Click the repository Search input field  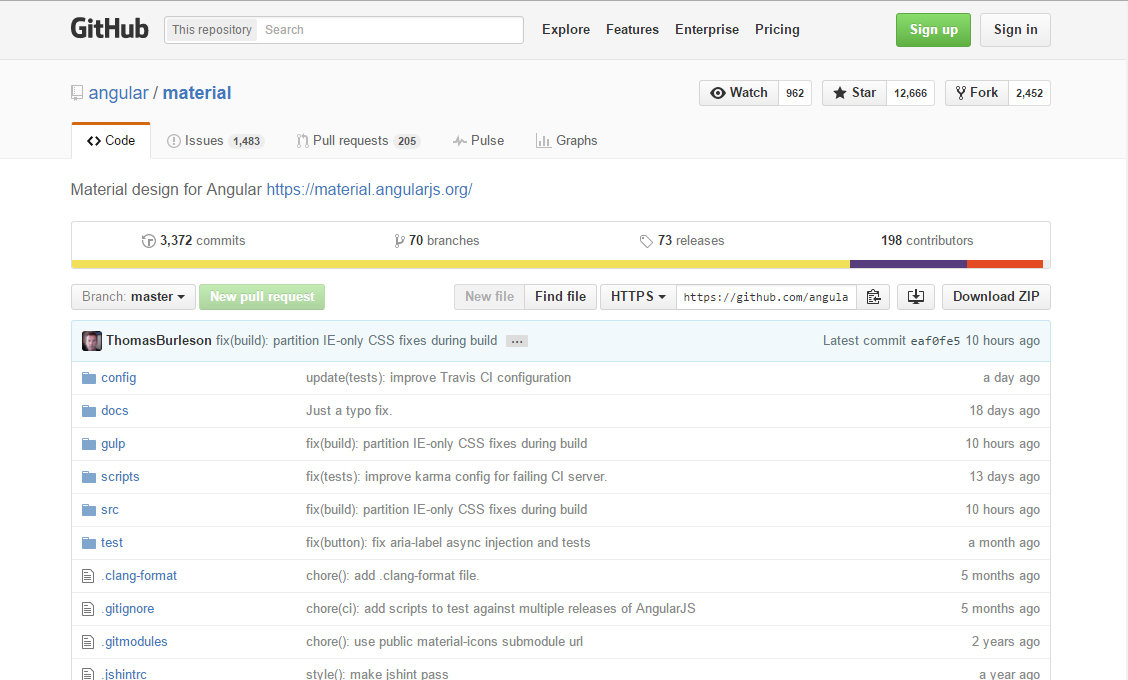click(x=390, y=30)
